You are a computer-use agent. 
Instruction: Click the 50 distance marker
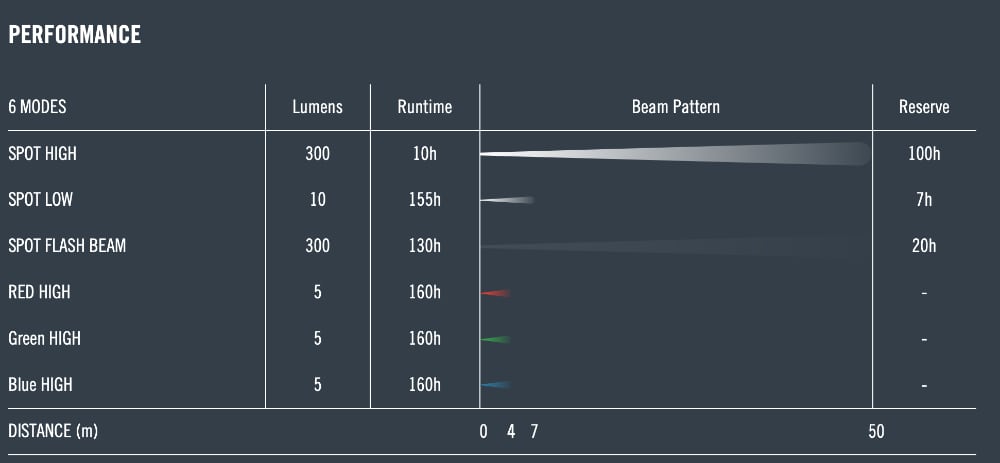[876, 432]
